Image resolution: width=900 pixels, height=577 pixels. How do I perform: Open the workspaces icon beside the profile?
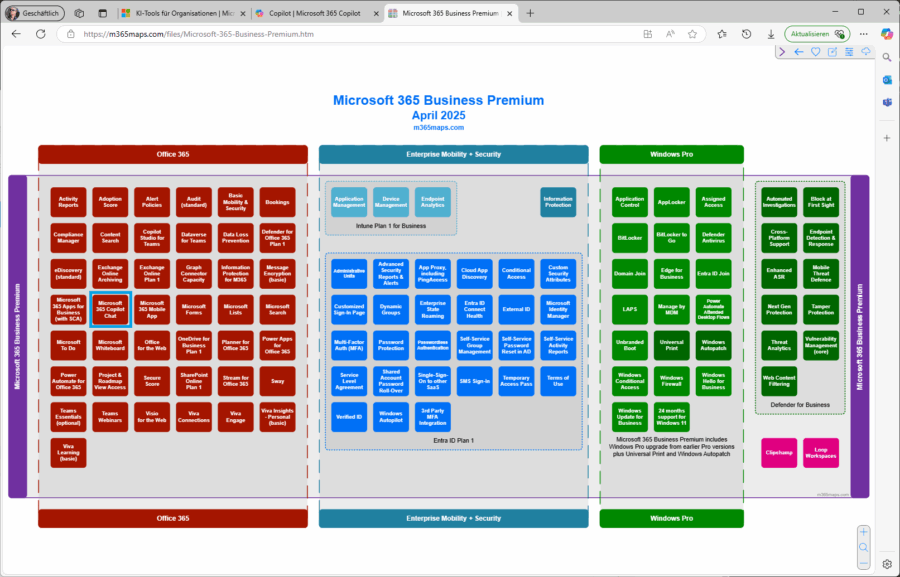tap(79, 13)
